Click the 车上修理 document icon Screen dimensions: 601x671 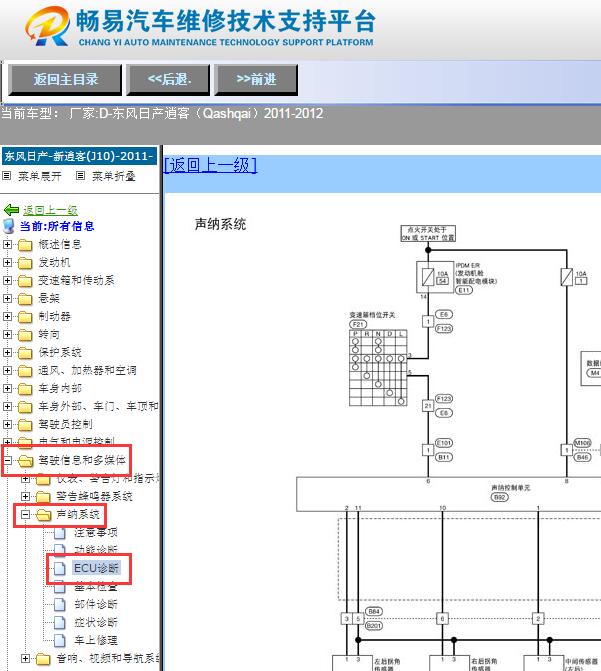click(60, 640)
